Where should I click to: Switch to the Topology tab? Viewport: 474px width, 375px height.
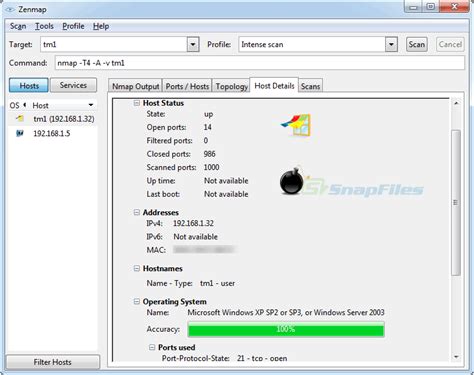click(x=232, y=86)
